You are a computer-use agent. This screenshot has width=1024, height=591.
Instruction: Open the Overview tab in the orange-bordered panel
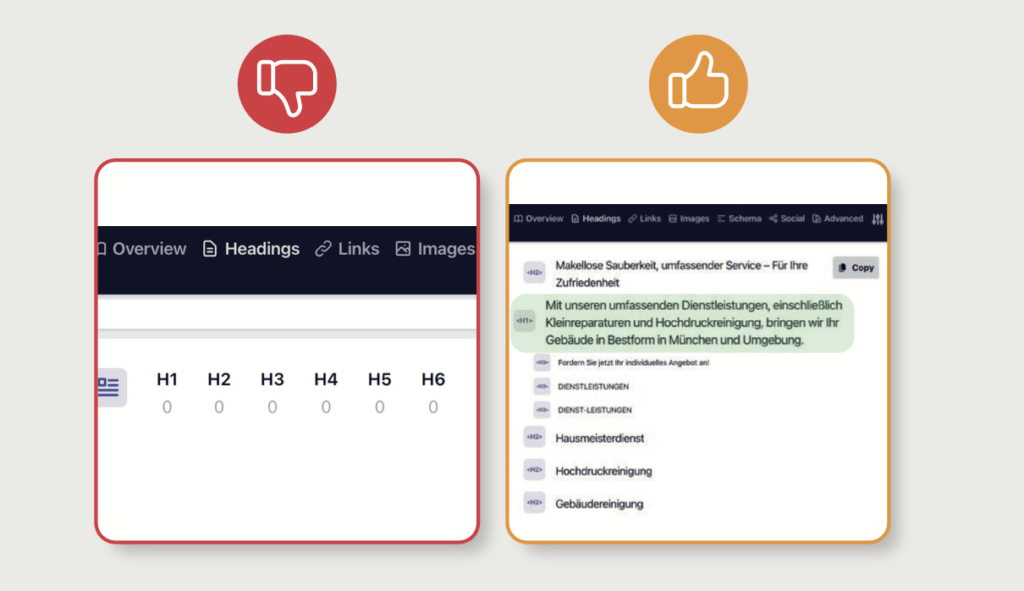click(x=539, y=219)
